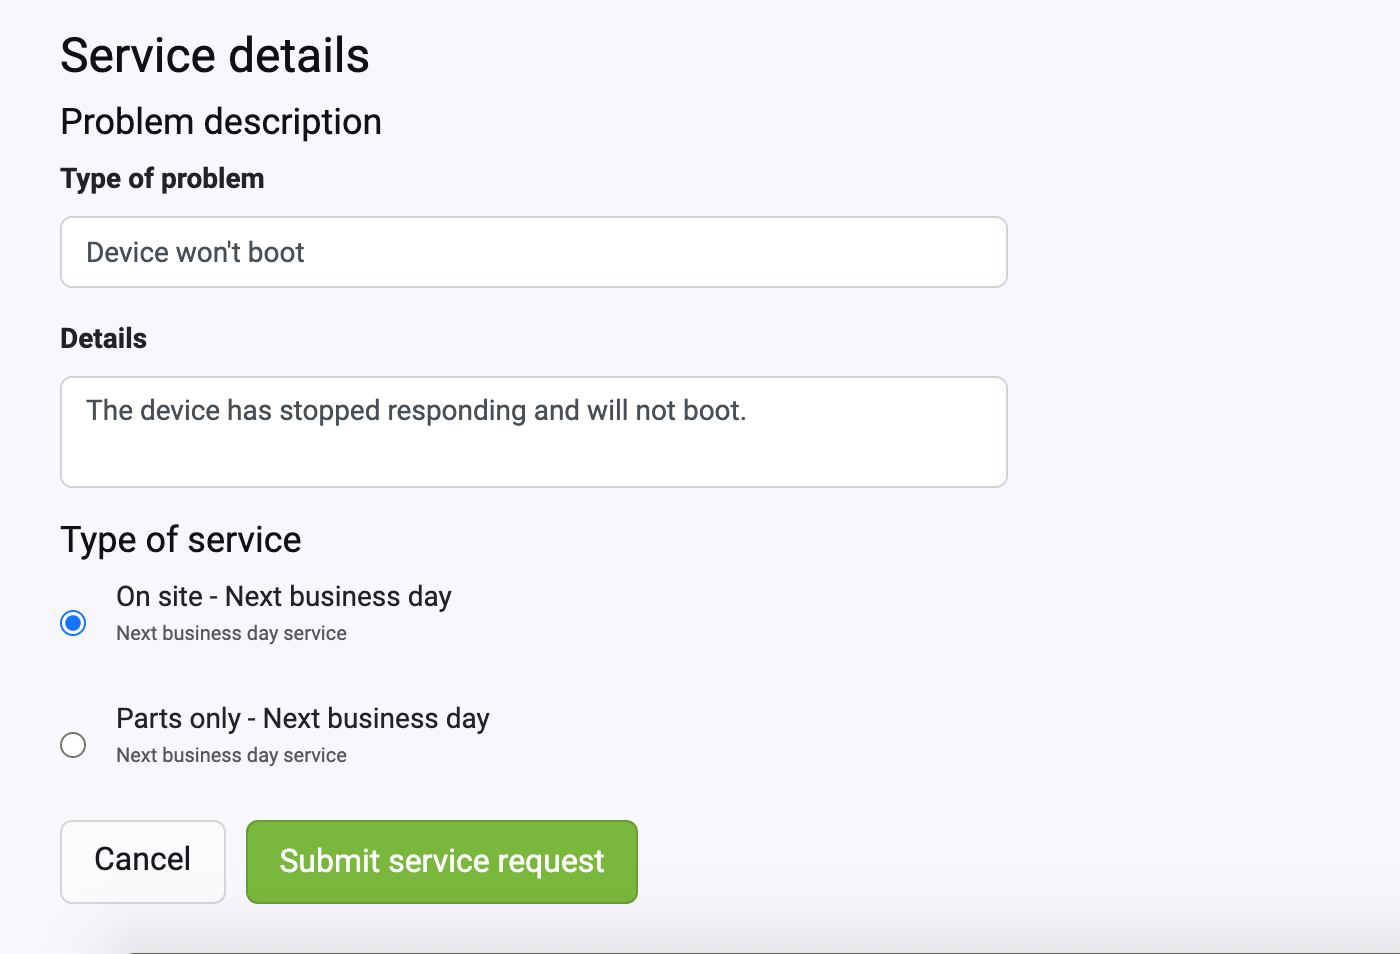Screen dimensions: 1400x954
Task: Click the 'Service details' page heading
Action: tap(215, 55)
